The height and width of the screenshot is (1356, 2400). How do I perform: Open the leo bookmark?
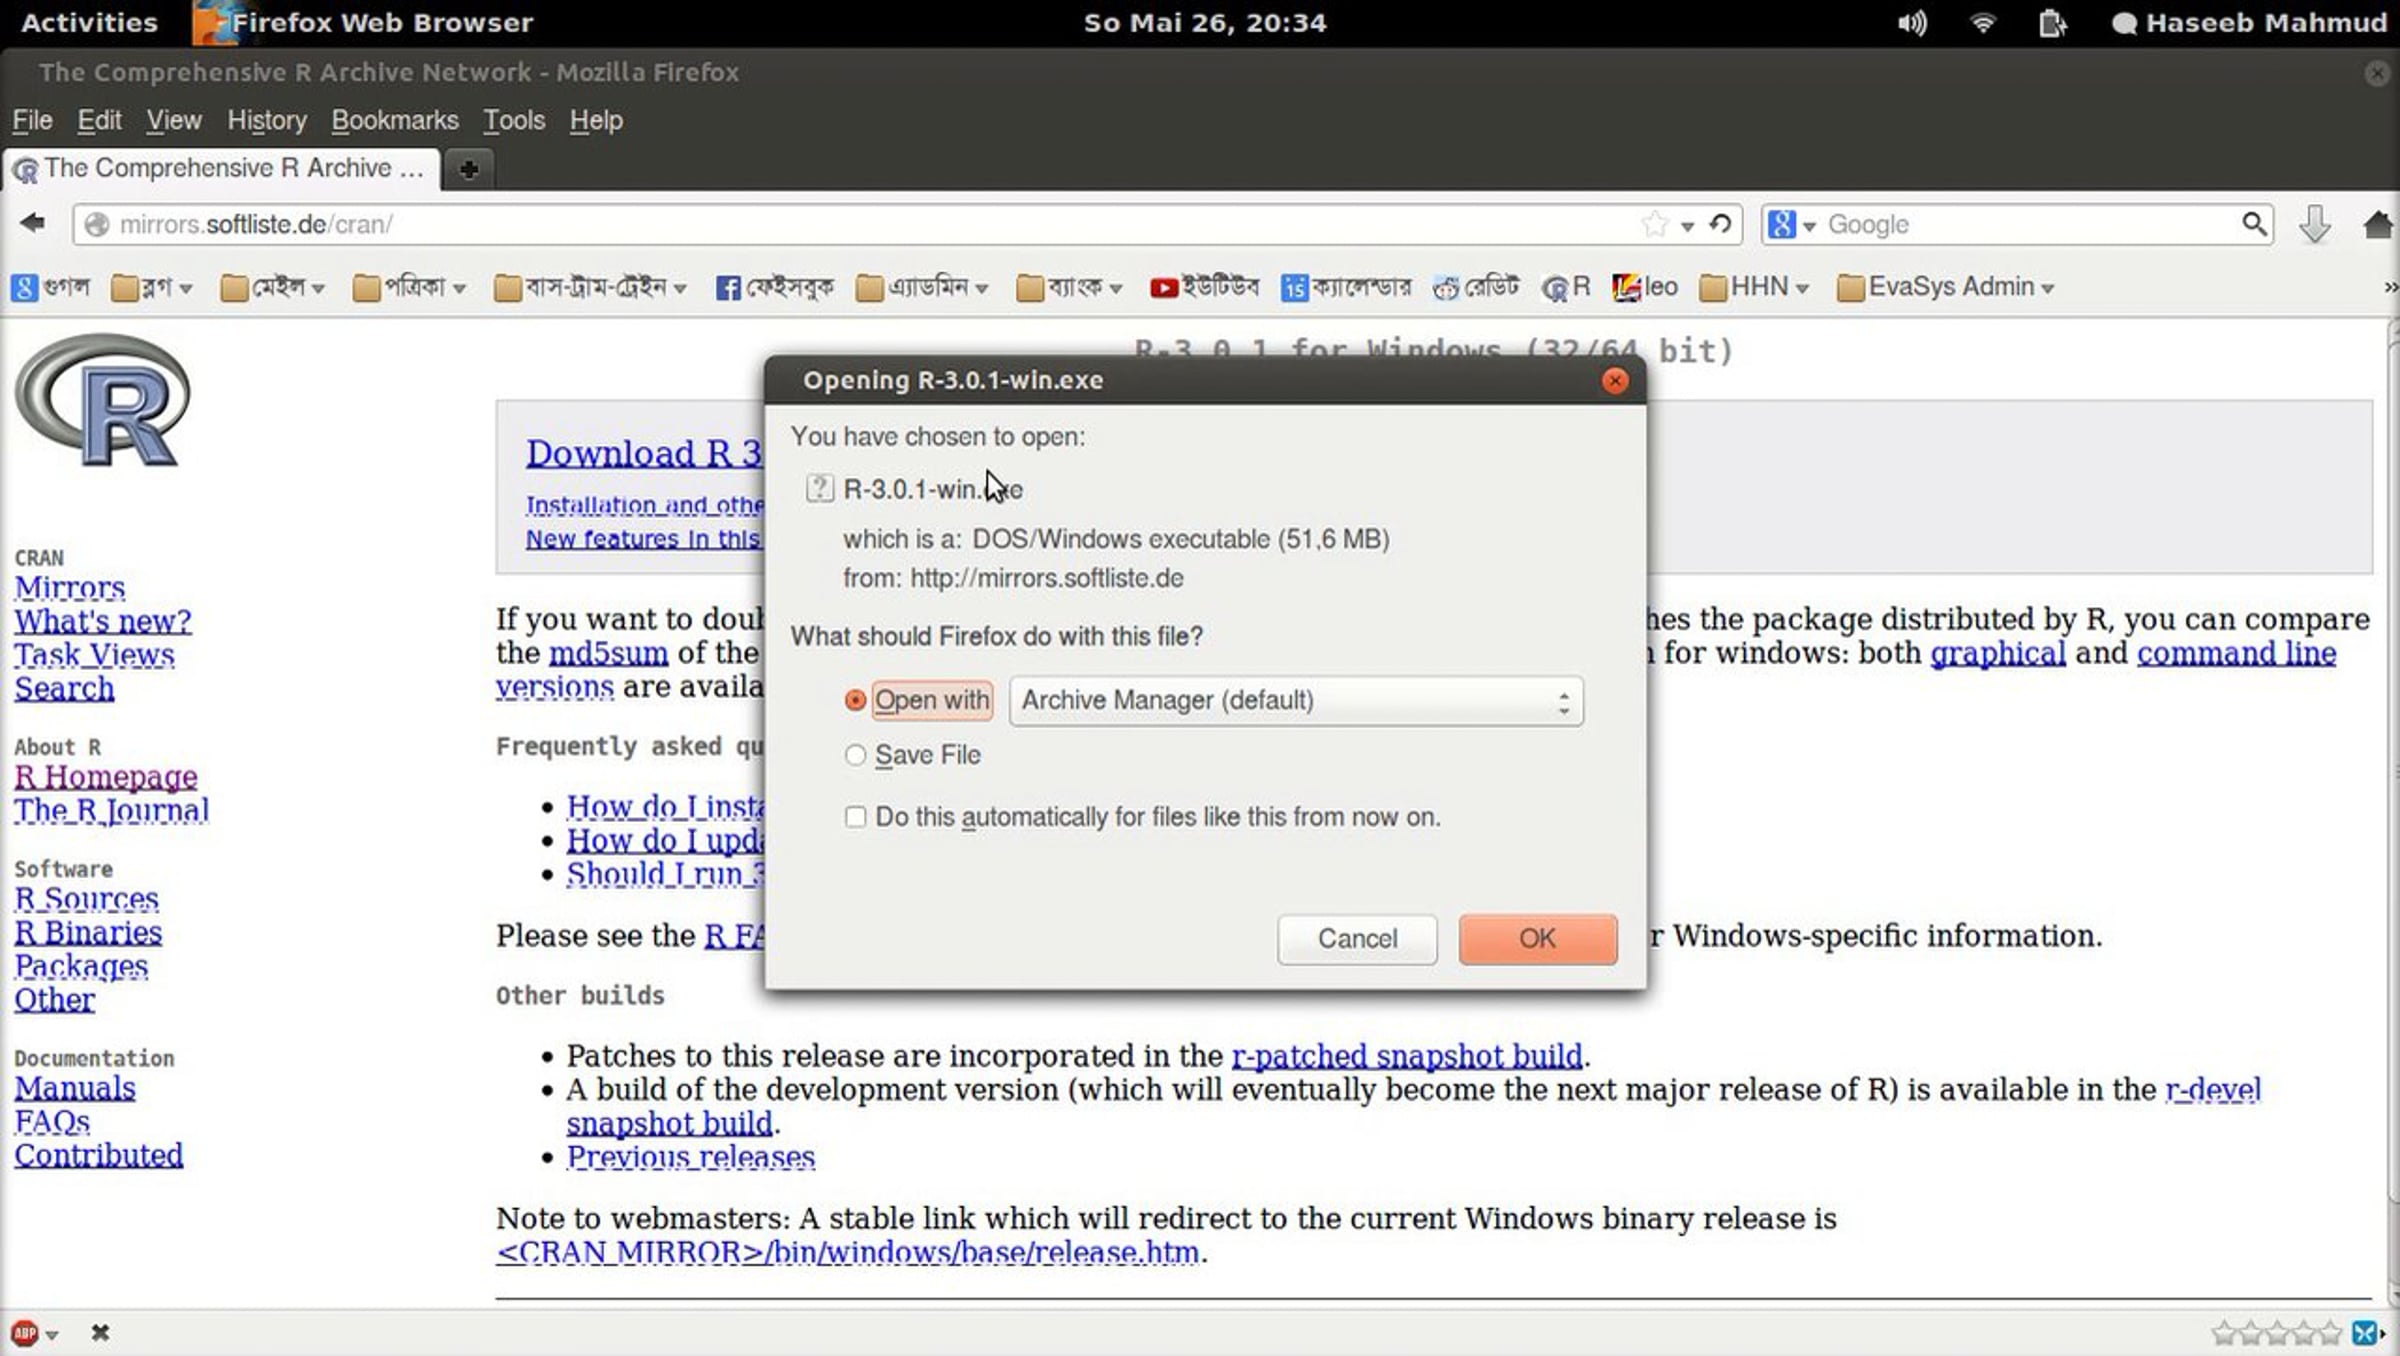(1645, 287)
